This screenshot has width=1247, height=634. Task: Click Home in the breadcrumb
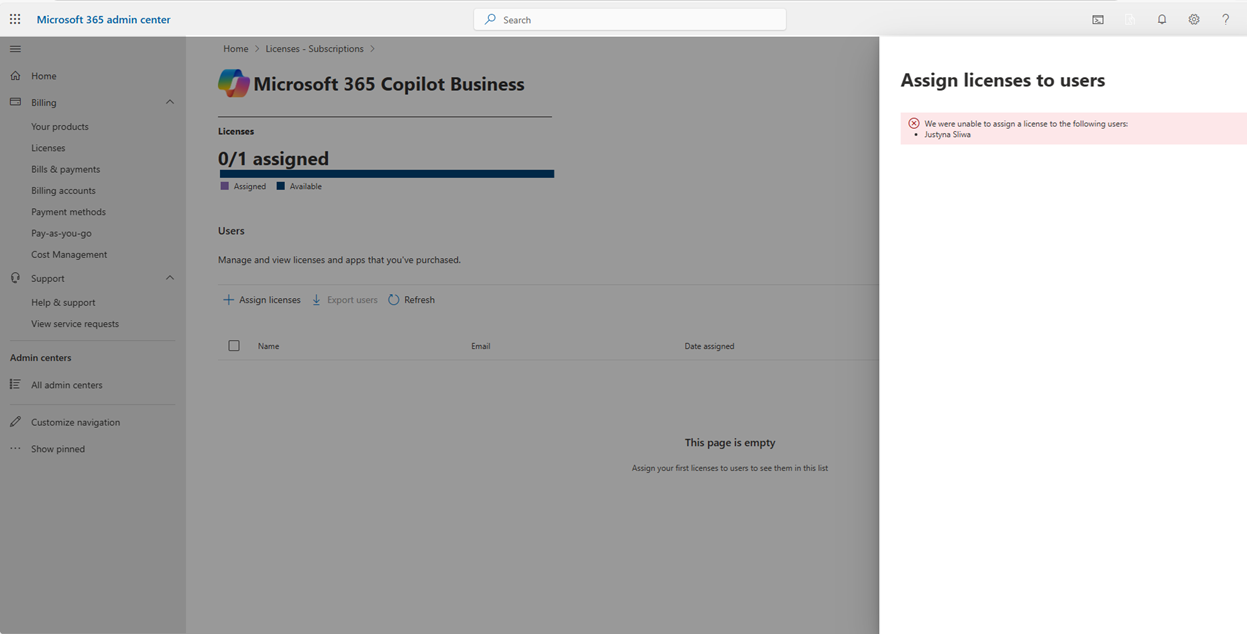pos(236,49)
